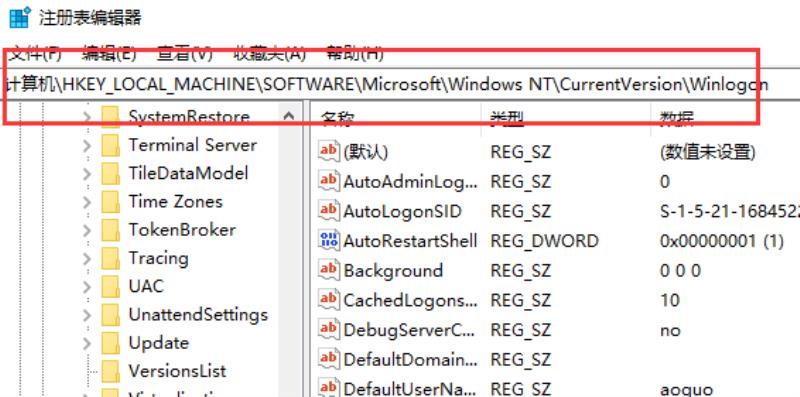Open the 收藏夹(A) favorites menu
Screen dimensions: 800x397
pyautogui.click(x=270, y=53)
